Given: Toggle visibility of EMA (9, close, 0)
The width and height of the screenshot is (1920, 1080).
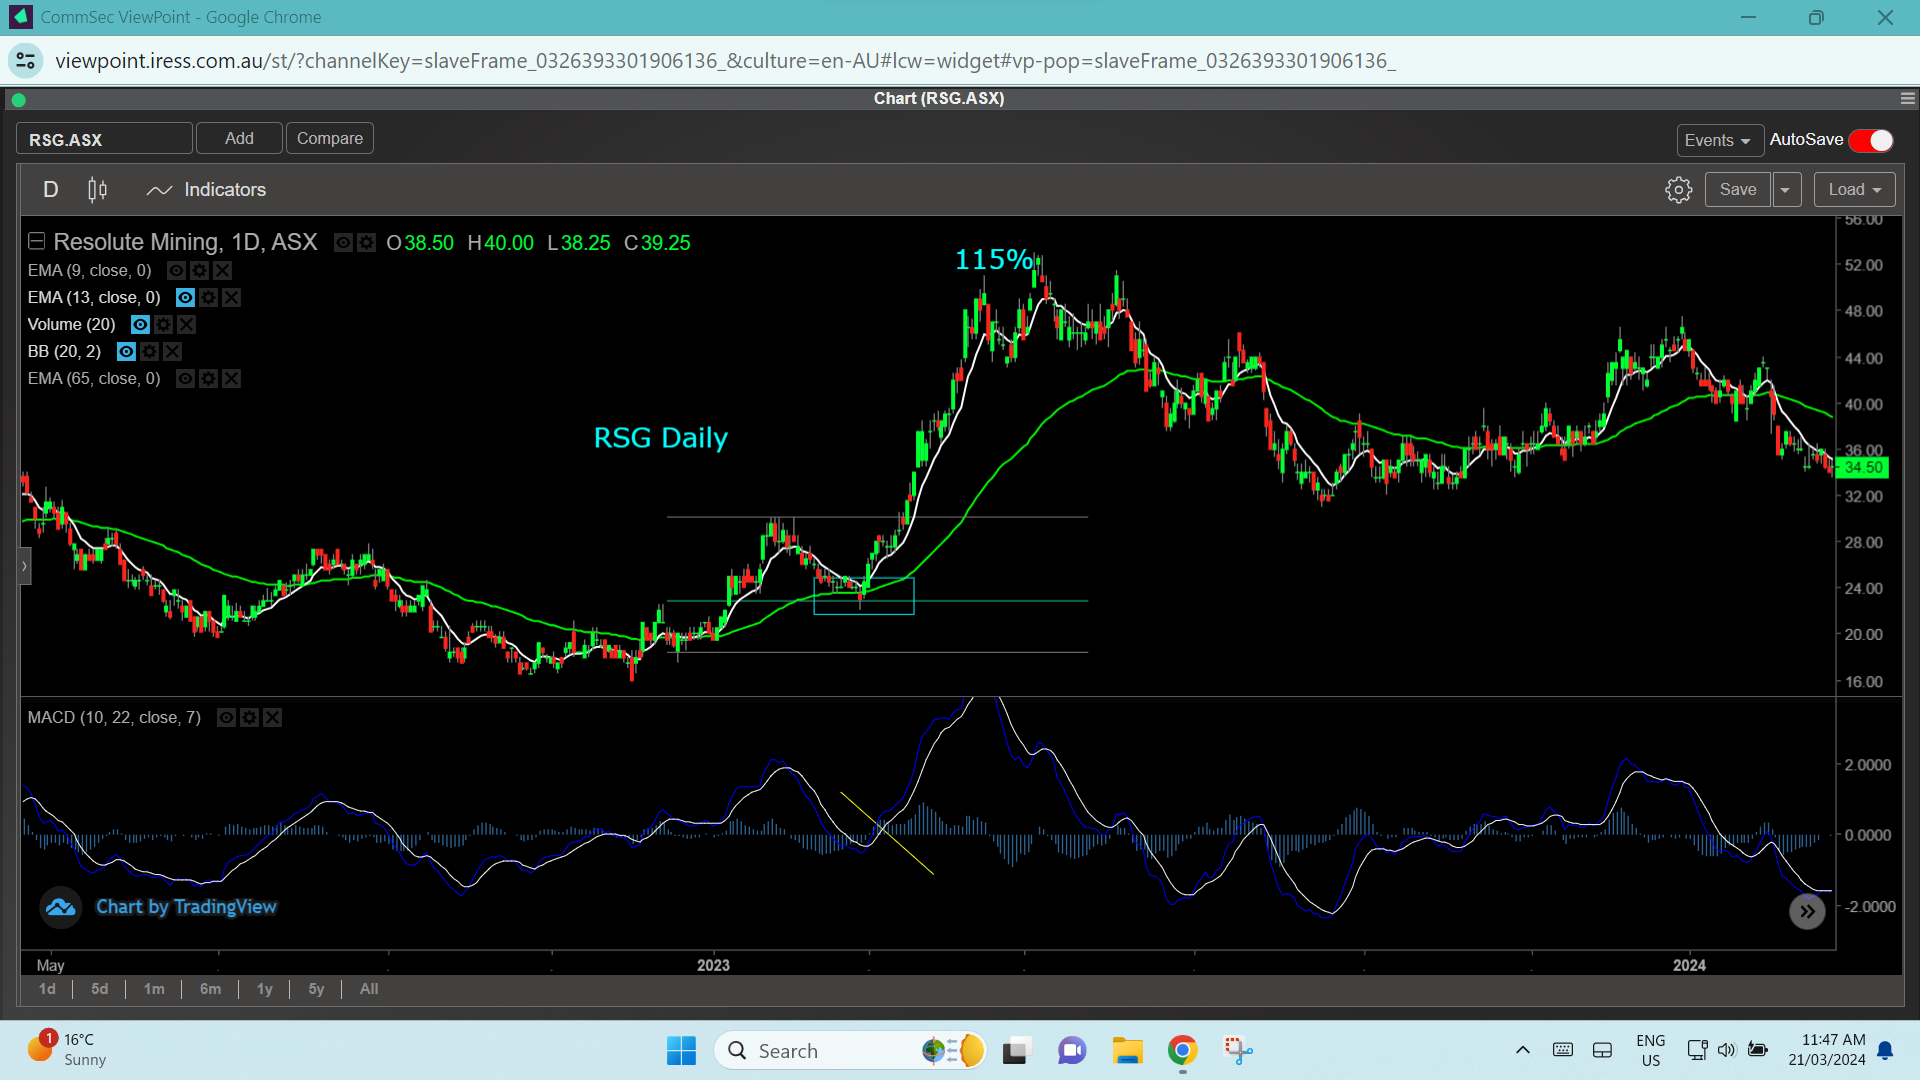Looking at the screenshot, I should tap(176, 271).
